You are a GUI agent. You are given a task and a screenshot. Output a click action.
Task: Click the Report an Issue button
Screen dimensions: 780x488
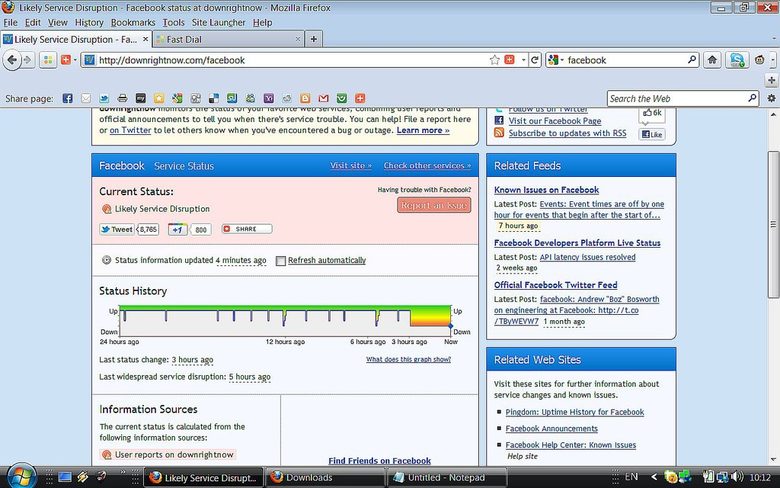pos(434,205)
